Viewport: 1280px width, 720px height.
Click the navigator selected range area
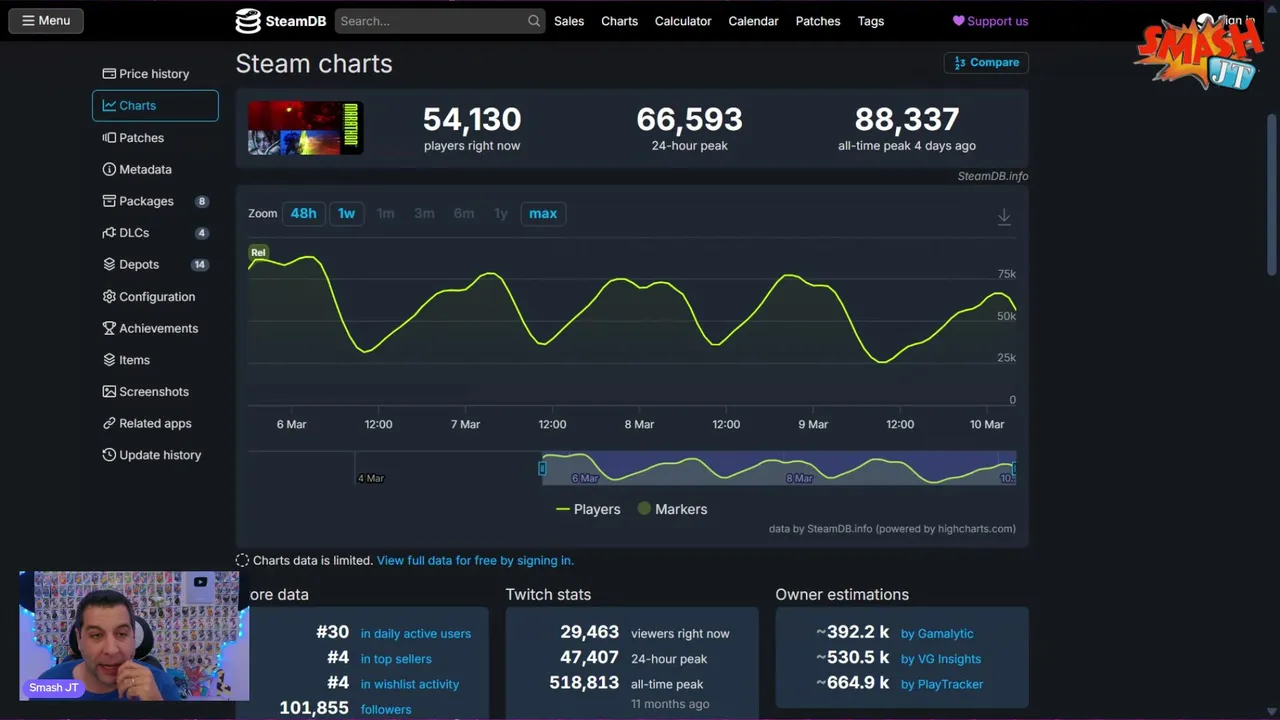pos(778,468)
